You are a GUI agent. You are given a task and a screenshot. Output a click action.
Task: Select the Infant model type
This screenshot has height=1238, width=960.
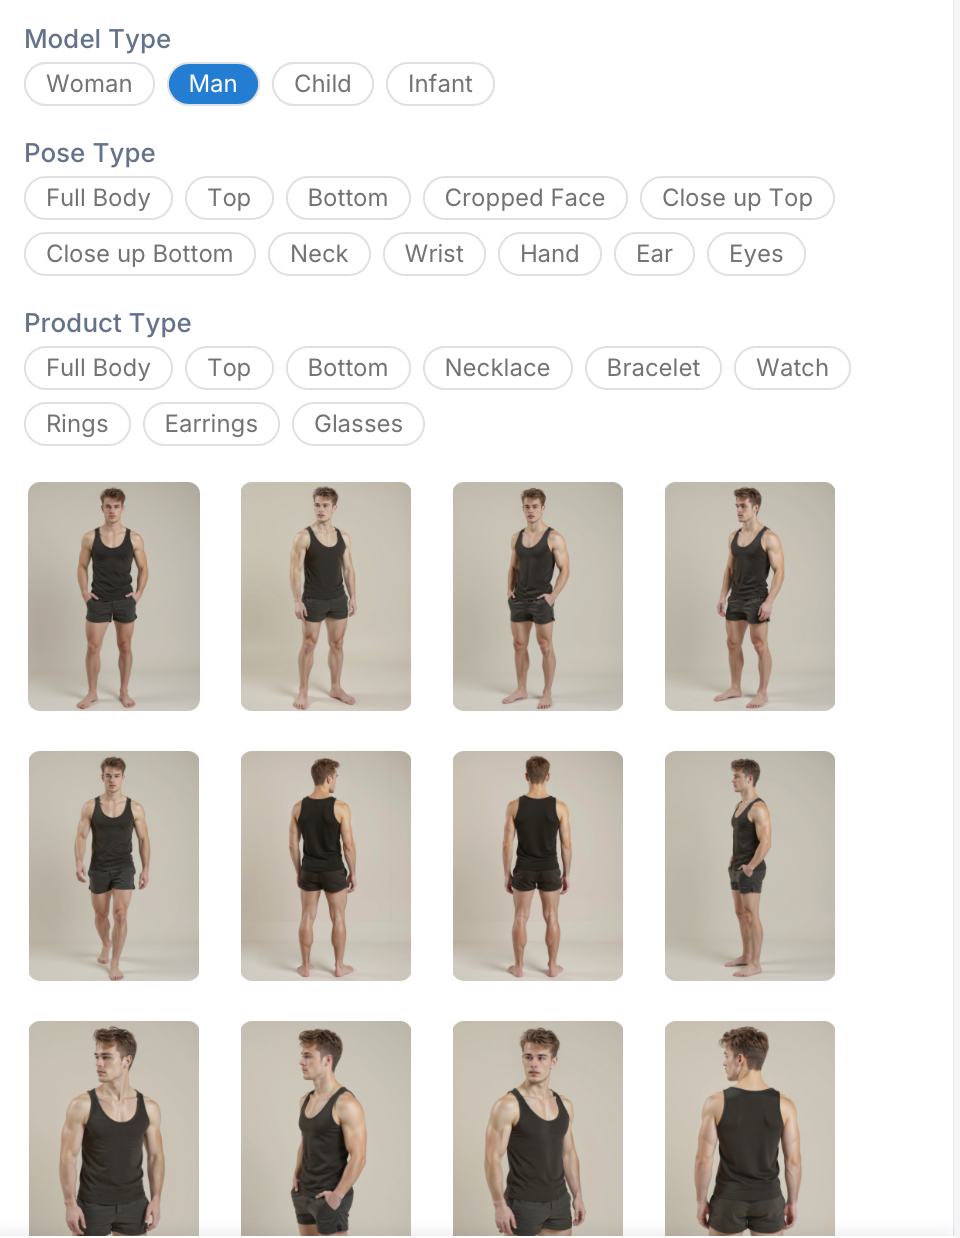click(x=440, y=84)
